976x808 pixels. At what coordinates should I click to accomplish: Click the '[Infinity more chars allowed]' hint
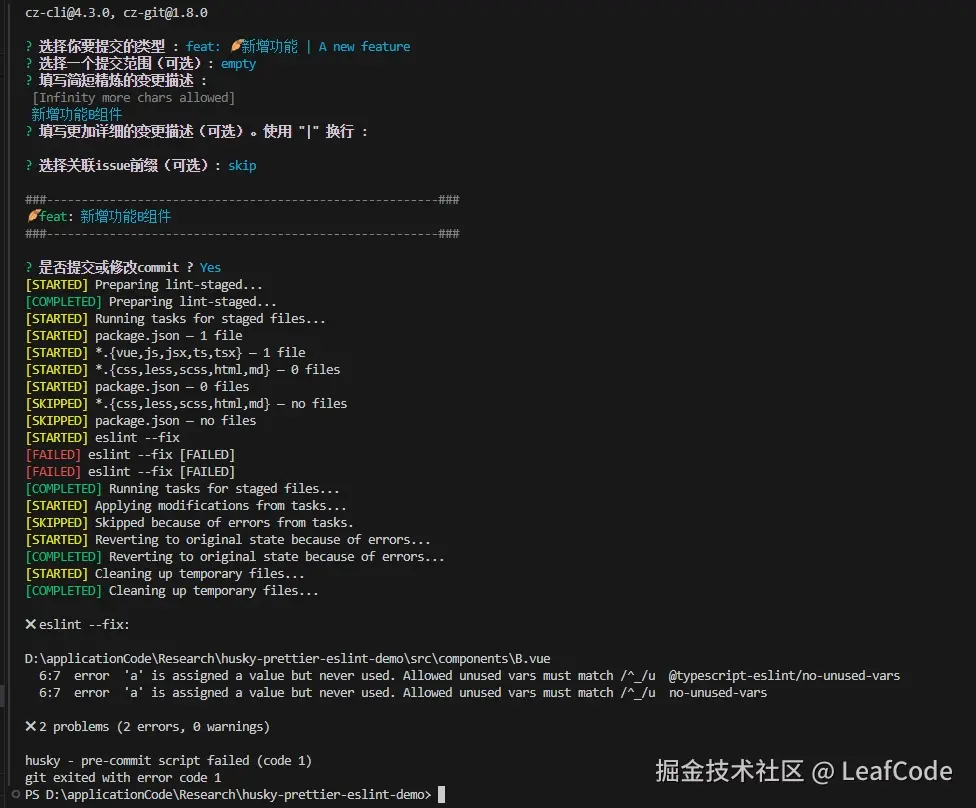tap(134, 98)
